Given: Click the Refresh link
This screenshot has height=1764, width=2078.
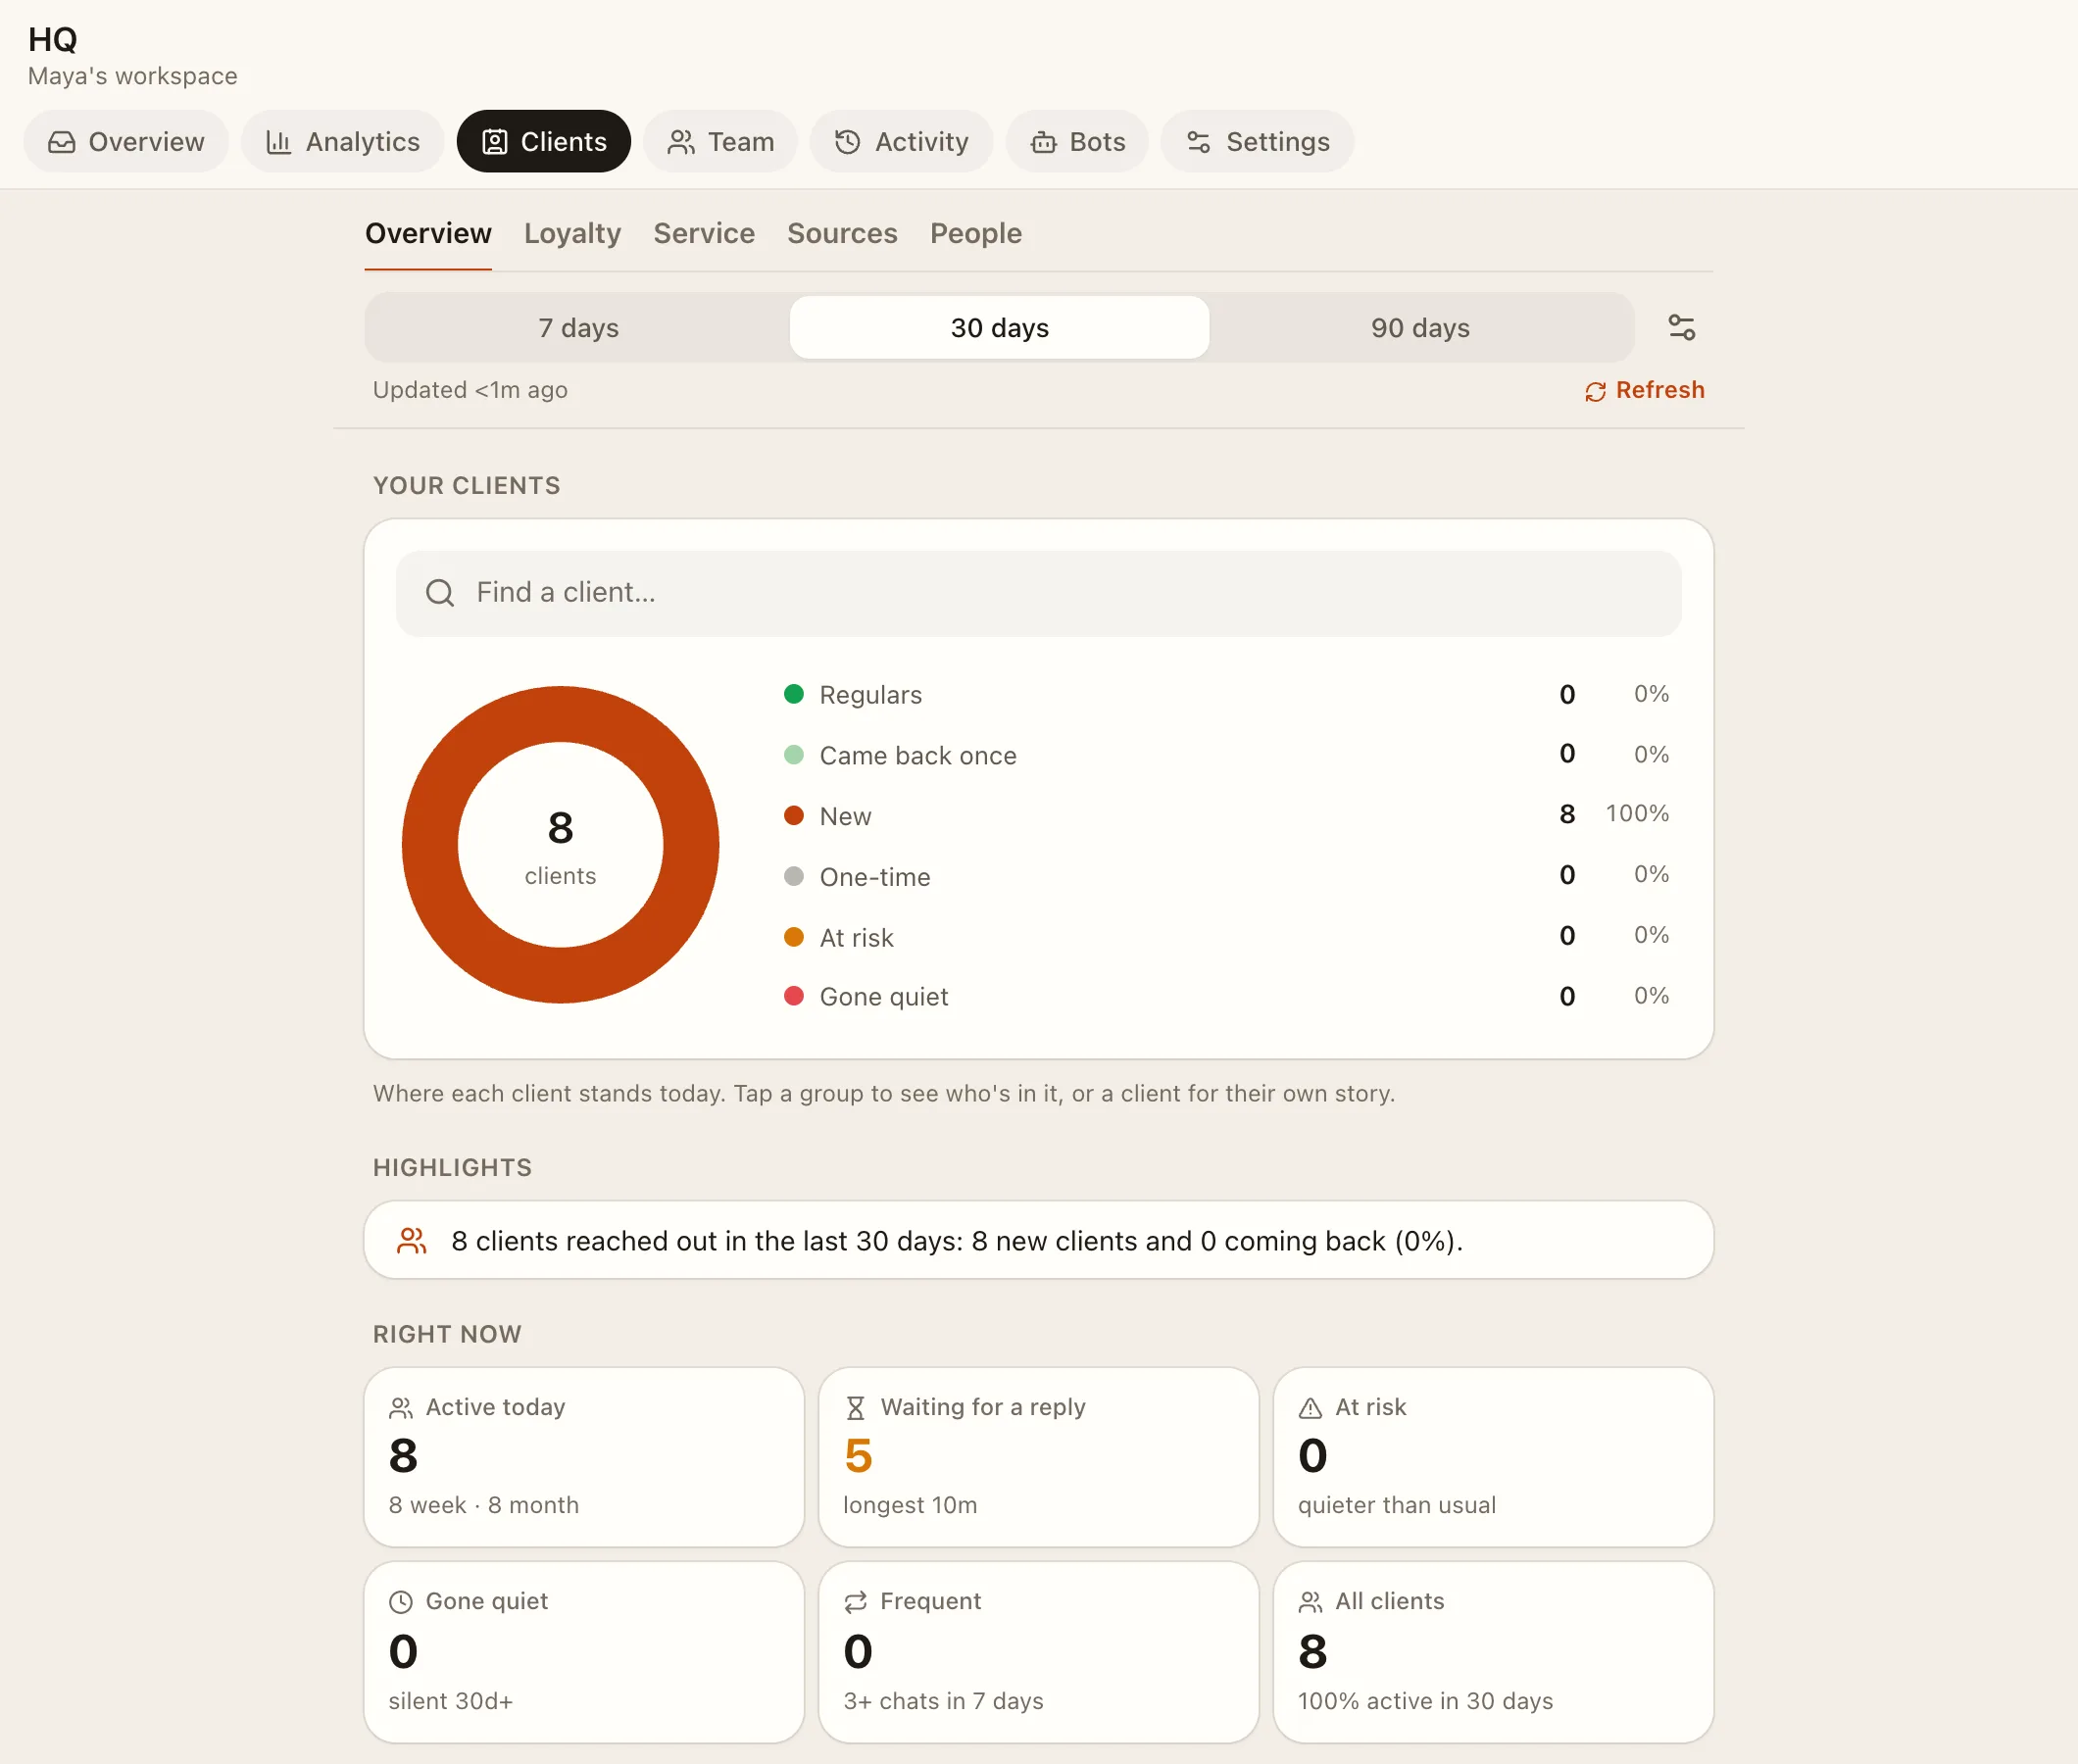Looking at the screenshot, I should coord(1644,390).
